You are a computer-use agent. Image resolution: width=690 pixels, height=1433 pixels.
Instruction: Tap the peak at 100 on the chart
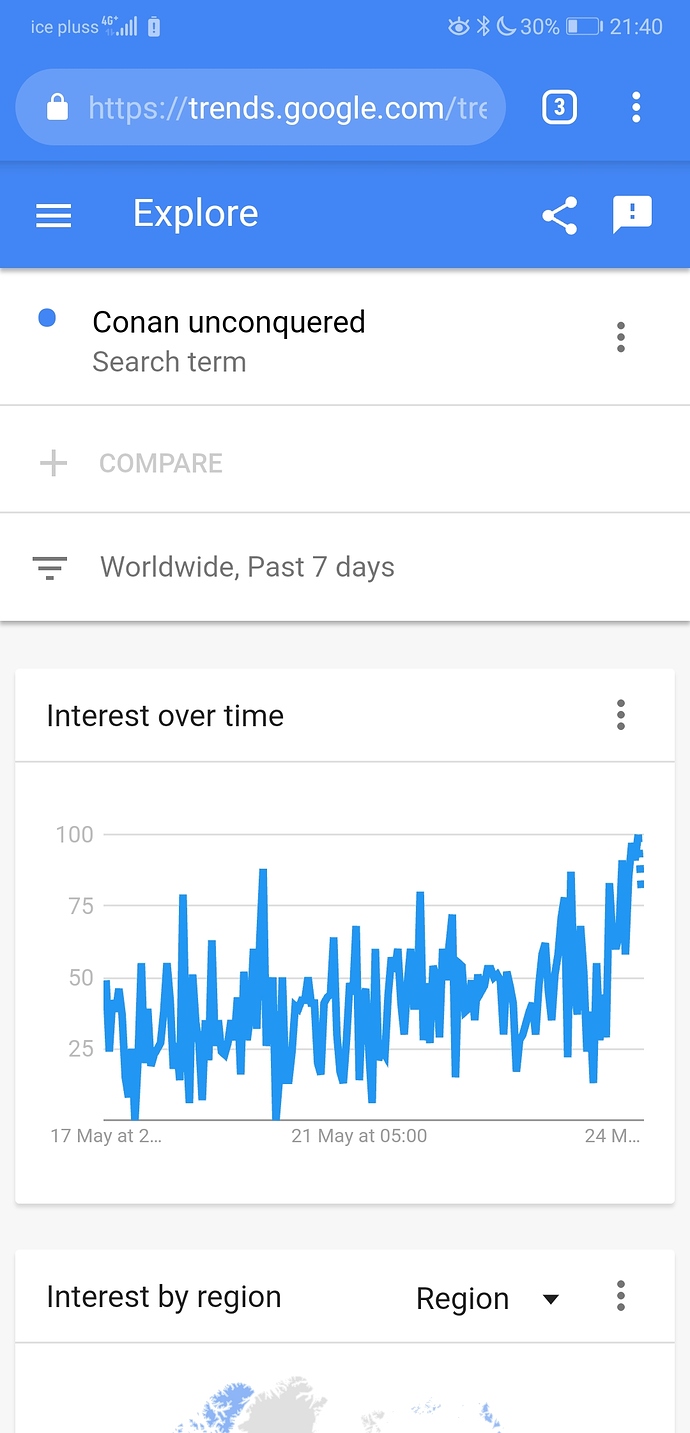(638, 836)
